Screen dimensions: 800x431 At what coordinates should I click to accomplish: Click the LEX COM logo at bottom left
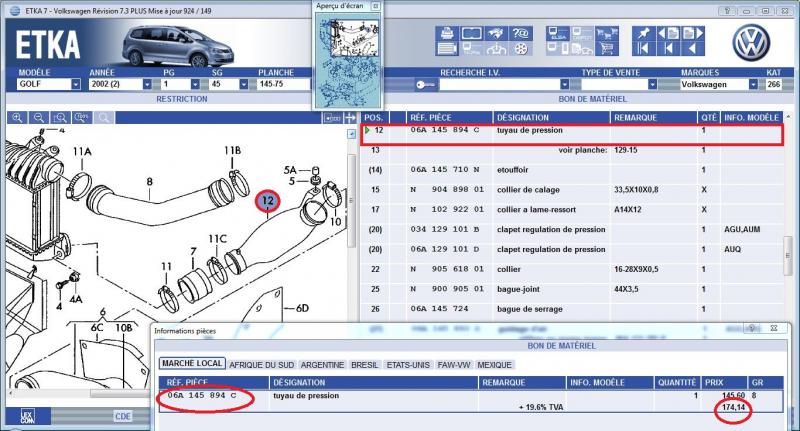28,416
